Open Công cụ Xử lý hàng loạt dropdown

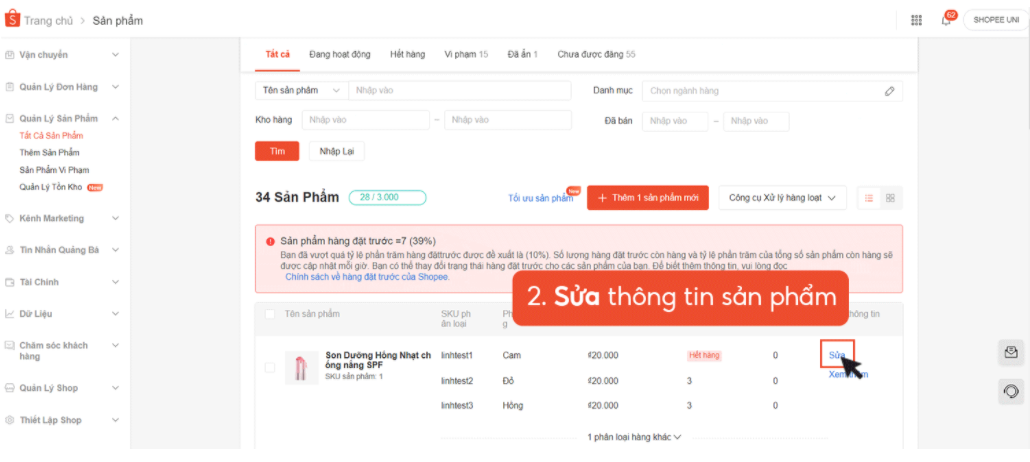[x=782, y=198]
